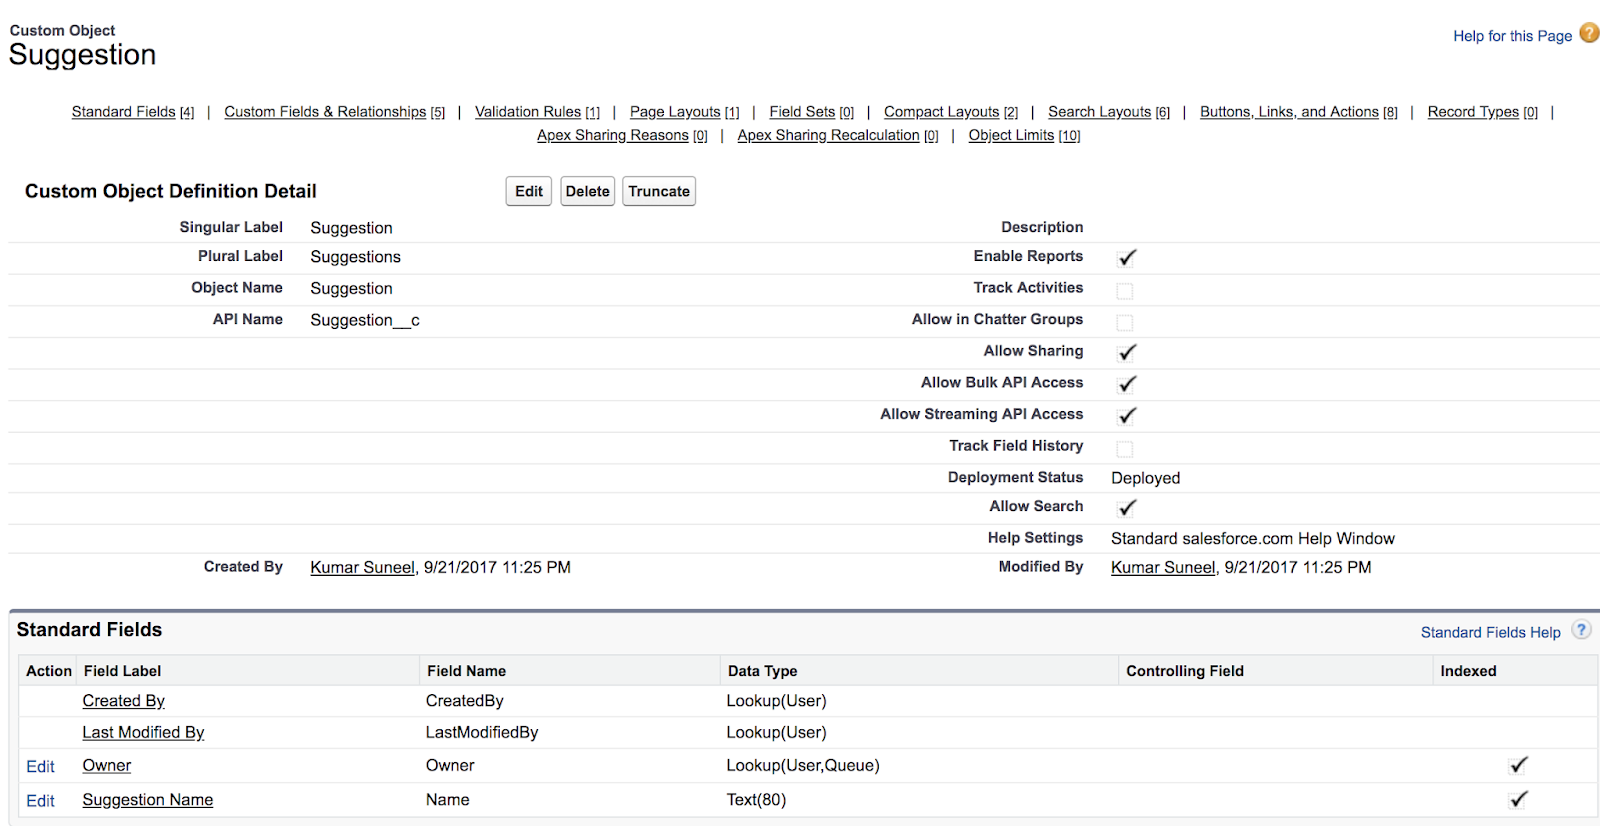1600x826 pixels.
Task: Toggle the Allow Search checkmark
Action: [1127, 508]
